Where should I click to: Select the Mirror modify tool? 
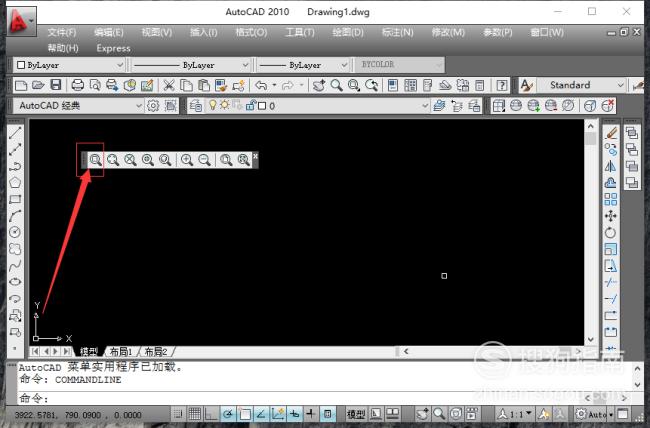coord(611,166)
